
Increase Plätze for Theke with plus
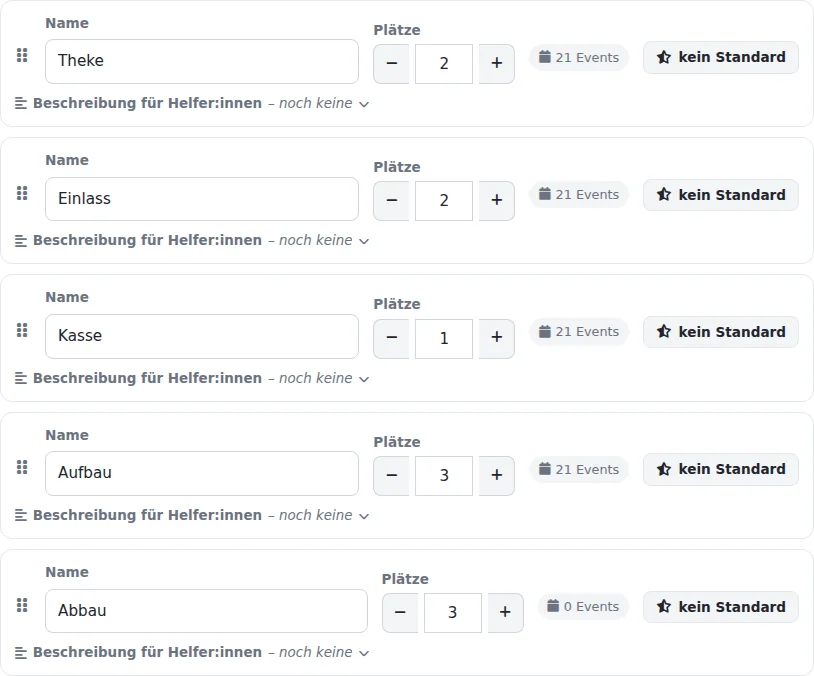coord(497,63)
